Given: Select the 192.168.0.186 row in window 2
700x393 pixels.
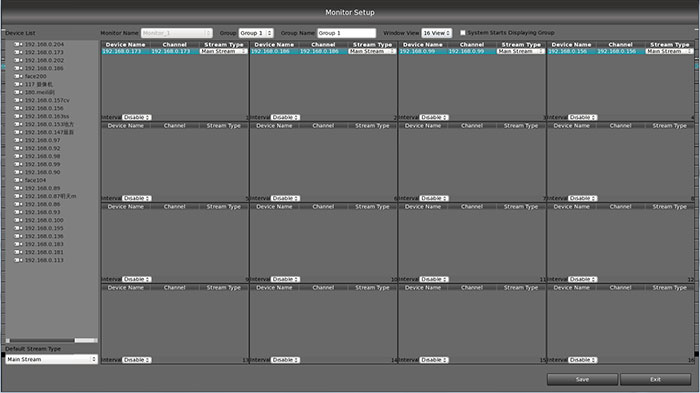Looking at the screenshot, I should click(323, 51).
